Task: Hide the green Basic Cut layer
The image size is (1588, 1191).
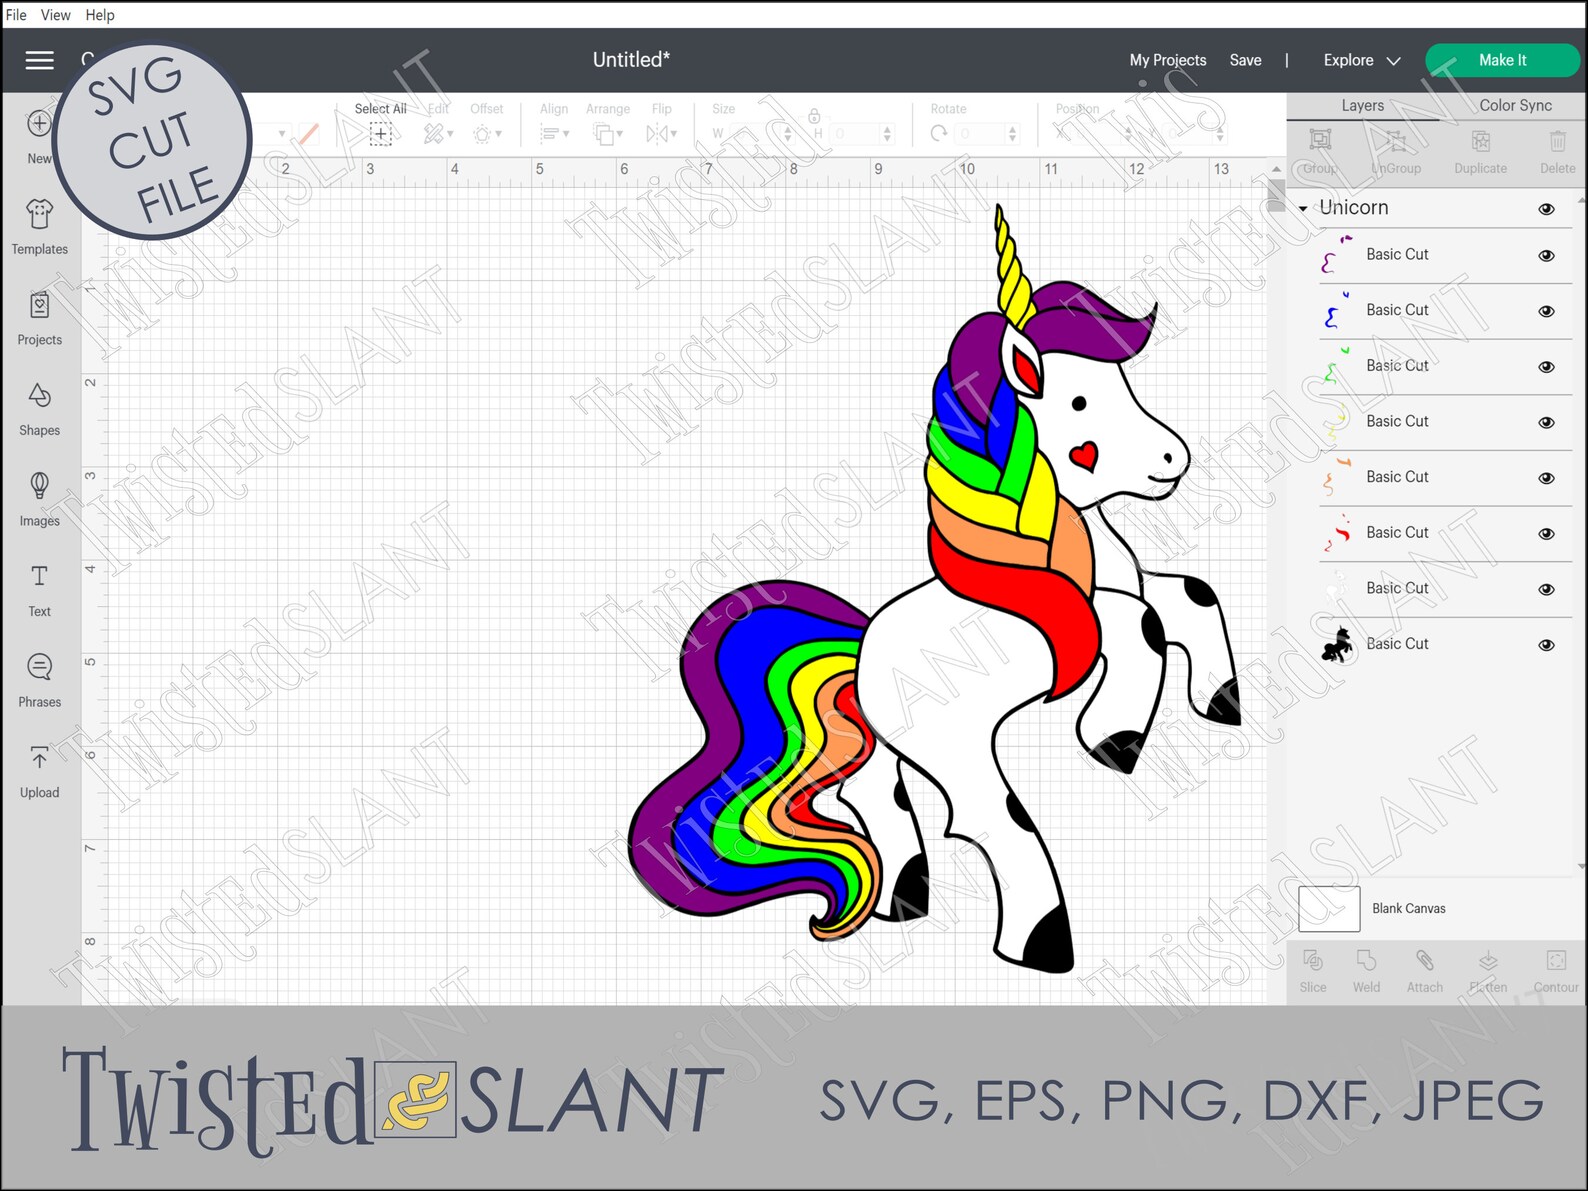Action: click(1546, 367)
